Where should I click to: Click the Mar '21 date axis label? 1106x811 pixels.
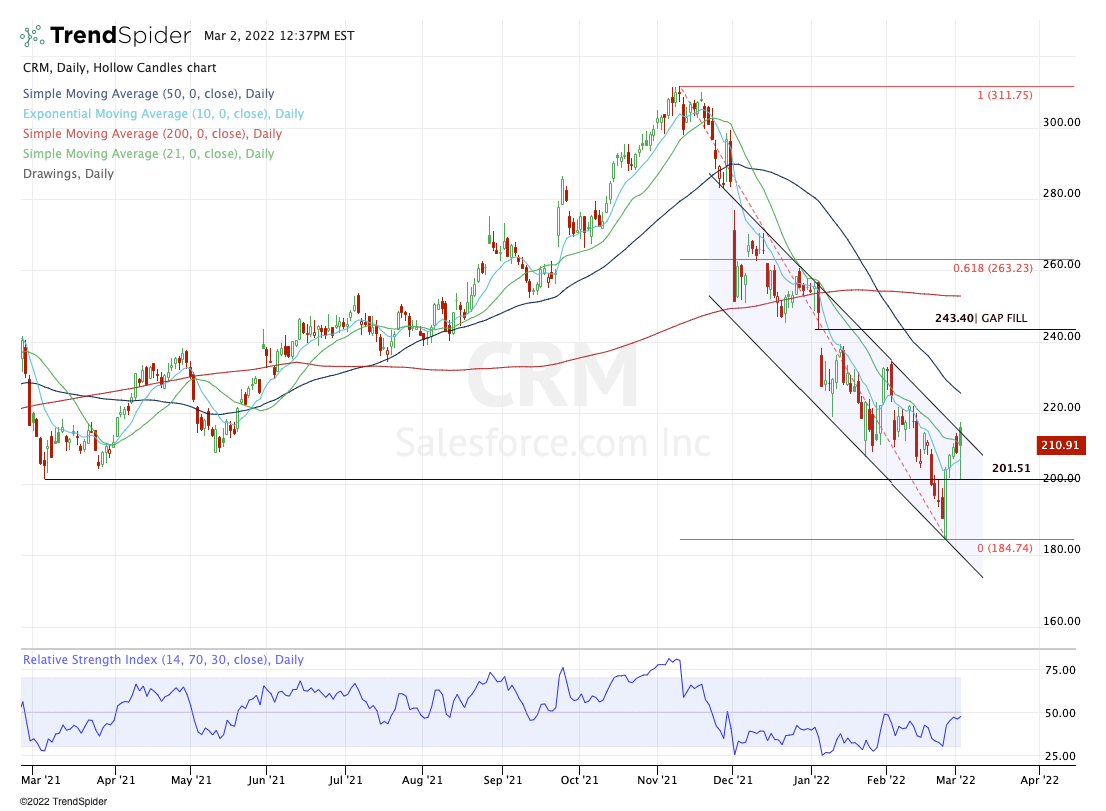tap(41, 780)
